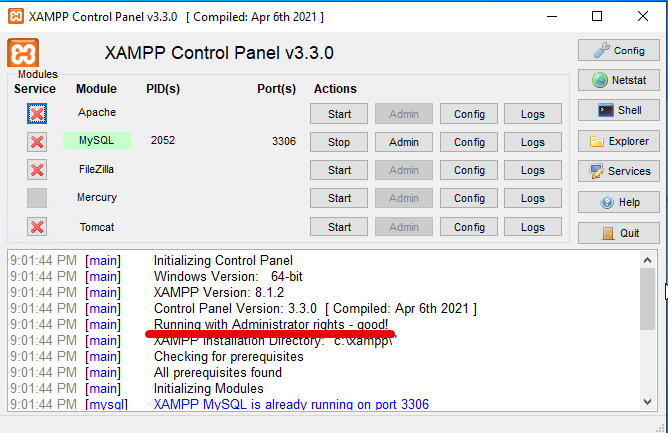Maximize the XAMPP window
This screenshot has height=433, width=668.
(x=597, y=17)
